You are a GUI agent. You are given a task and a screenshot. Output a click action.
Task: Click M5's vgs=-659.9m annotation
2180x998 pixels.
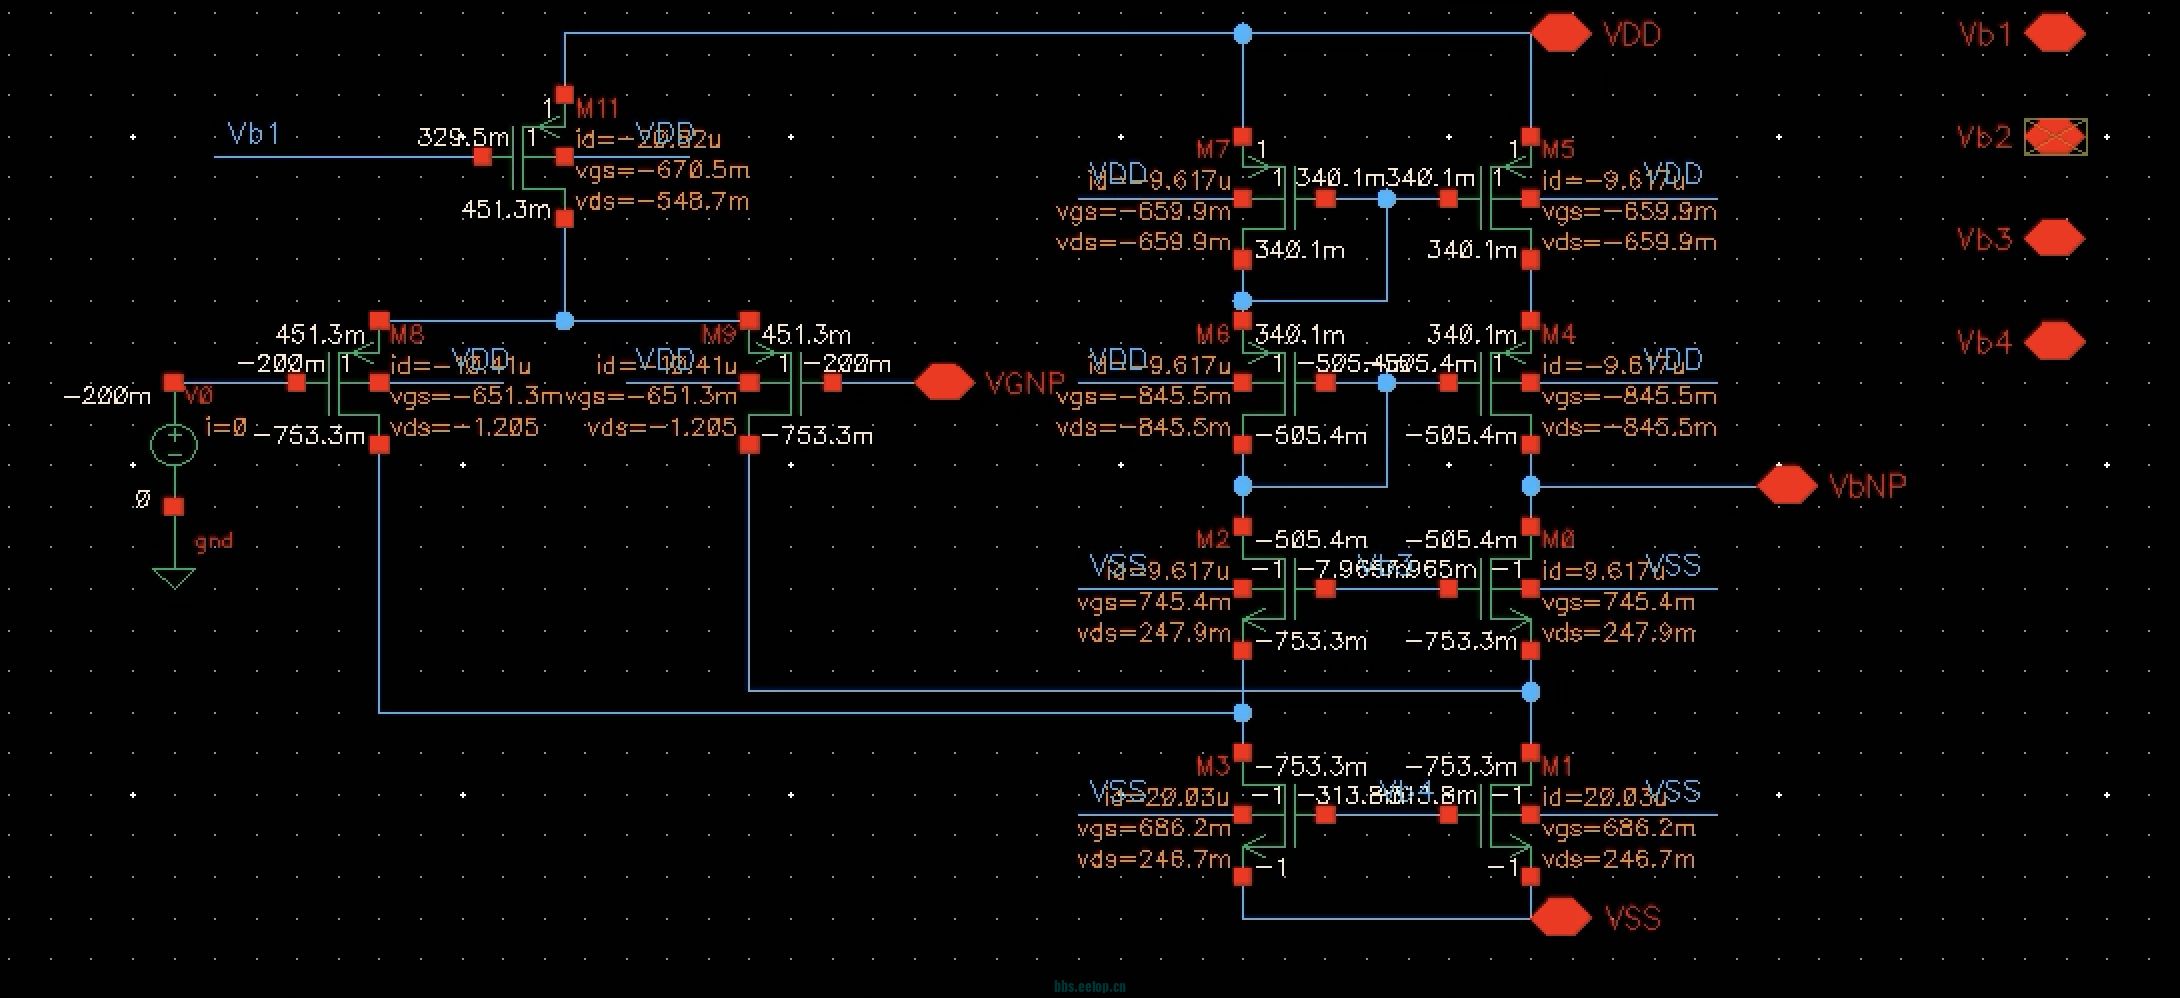coord(1629,212)
